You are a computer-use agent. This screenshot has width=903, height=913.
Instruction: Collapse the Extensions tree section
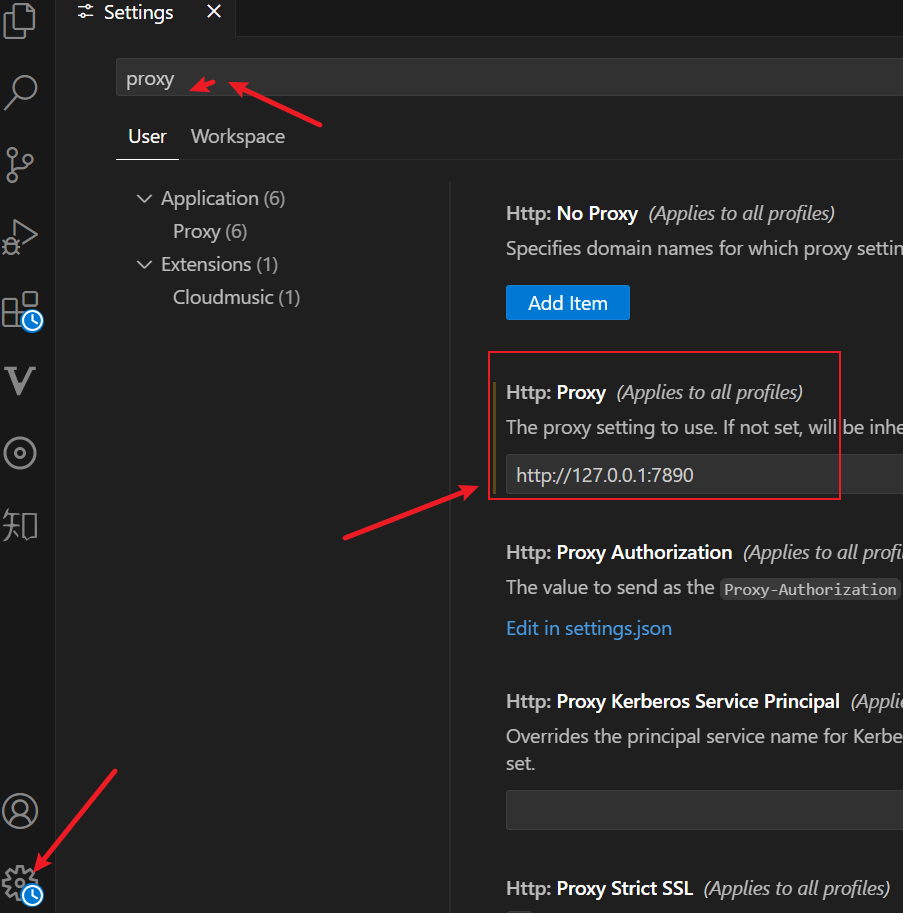click(145, 265)
